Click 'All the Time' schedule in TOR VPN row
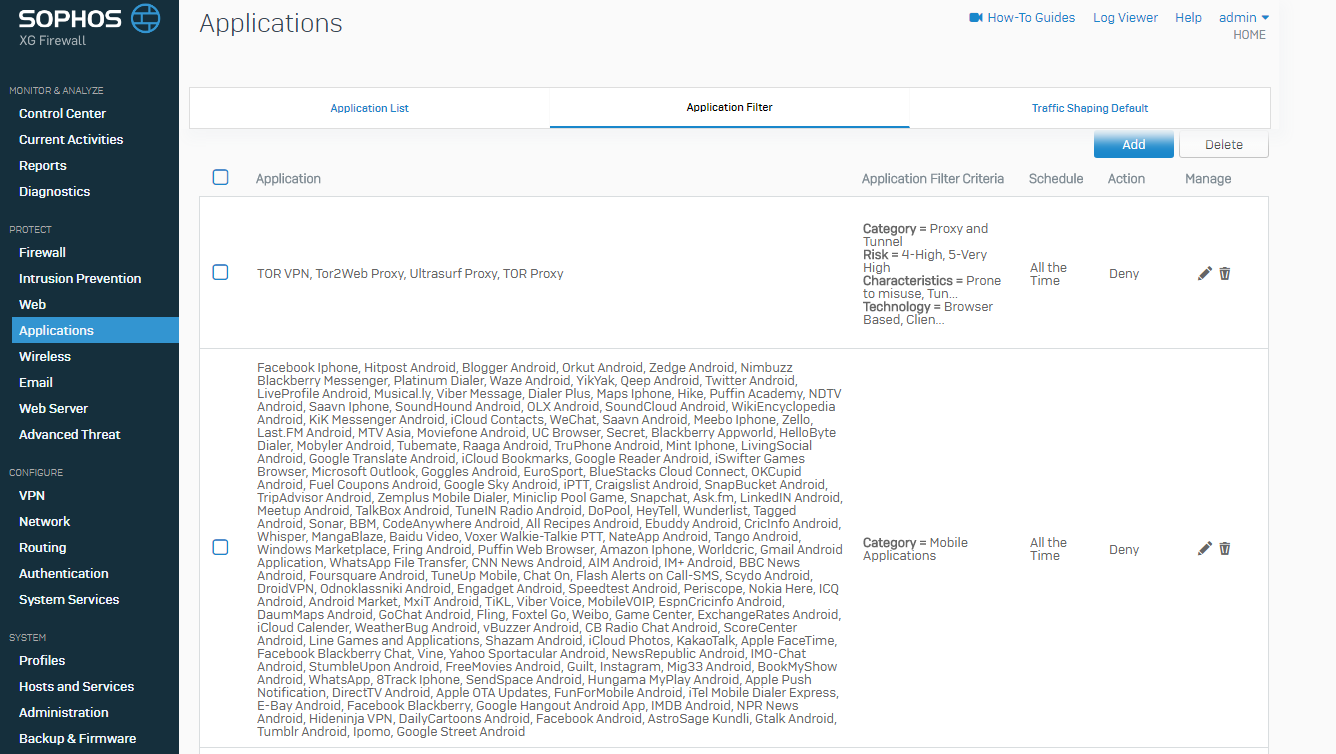This screenshot has height=754, width=1336. click(1049, 274)
